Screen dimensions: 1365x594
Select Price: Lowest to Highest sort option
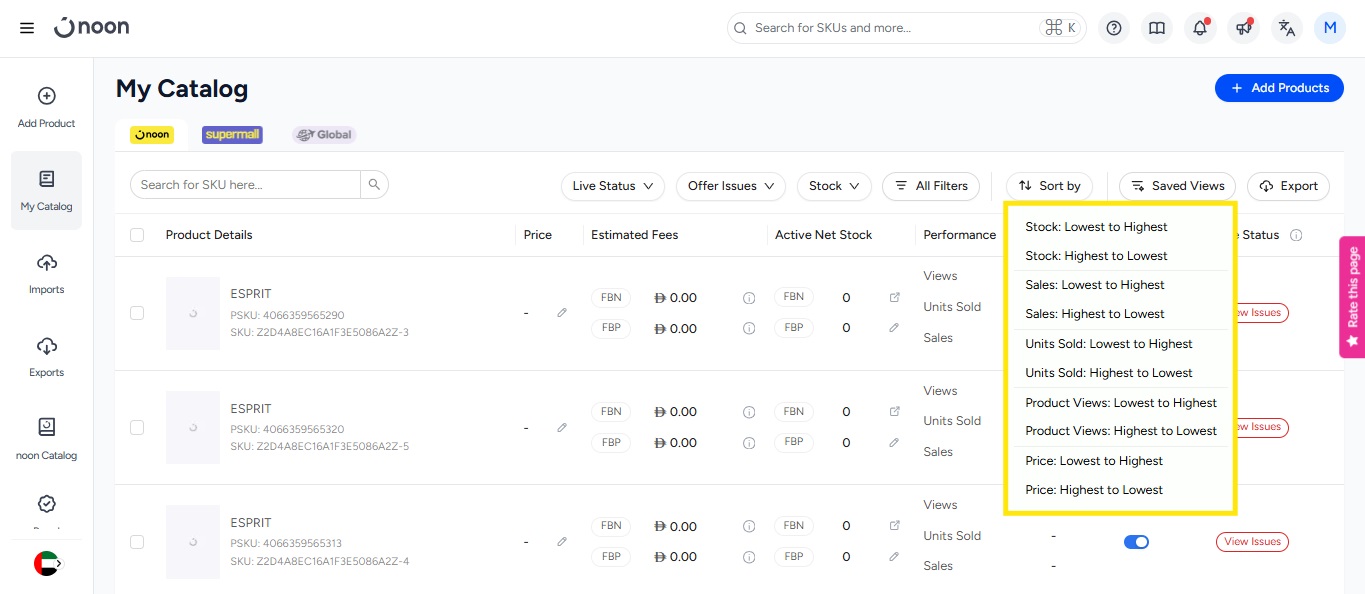pyautogui.click(x=1094, y=461)
